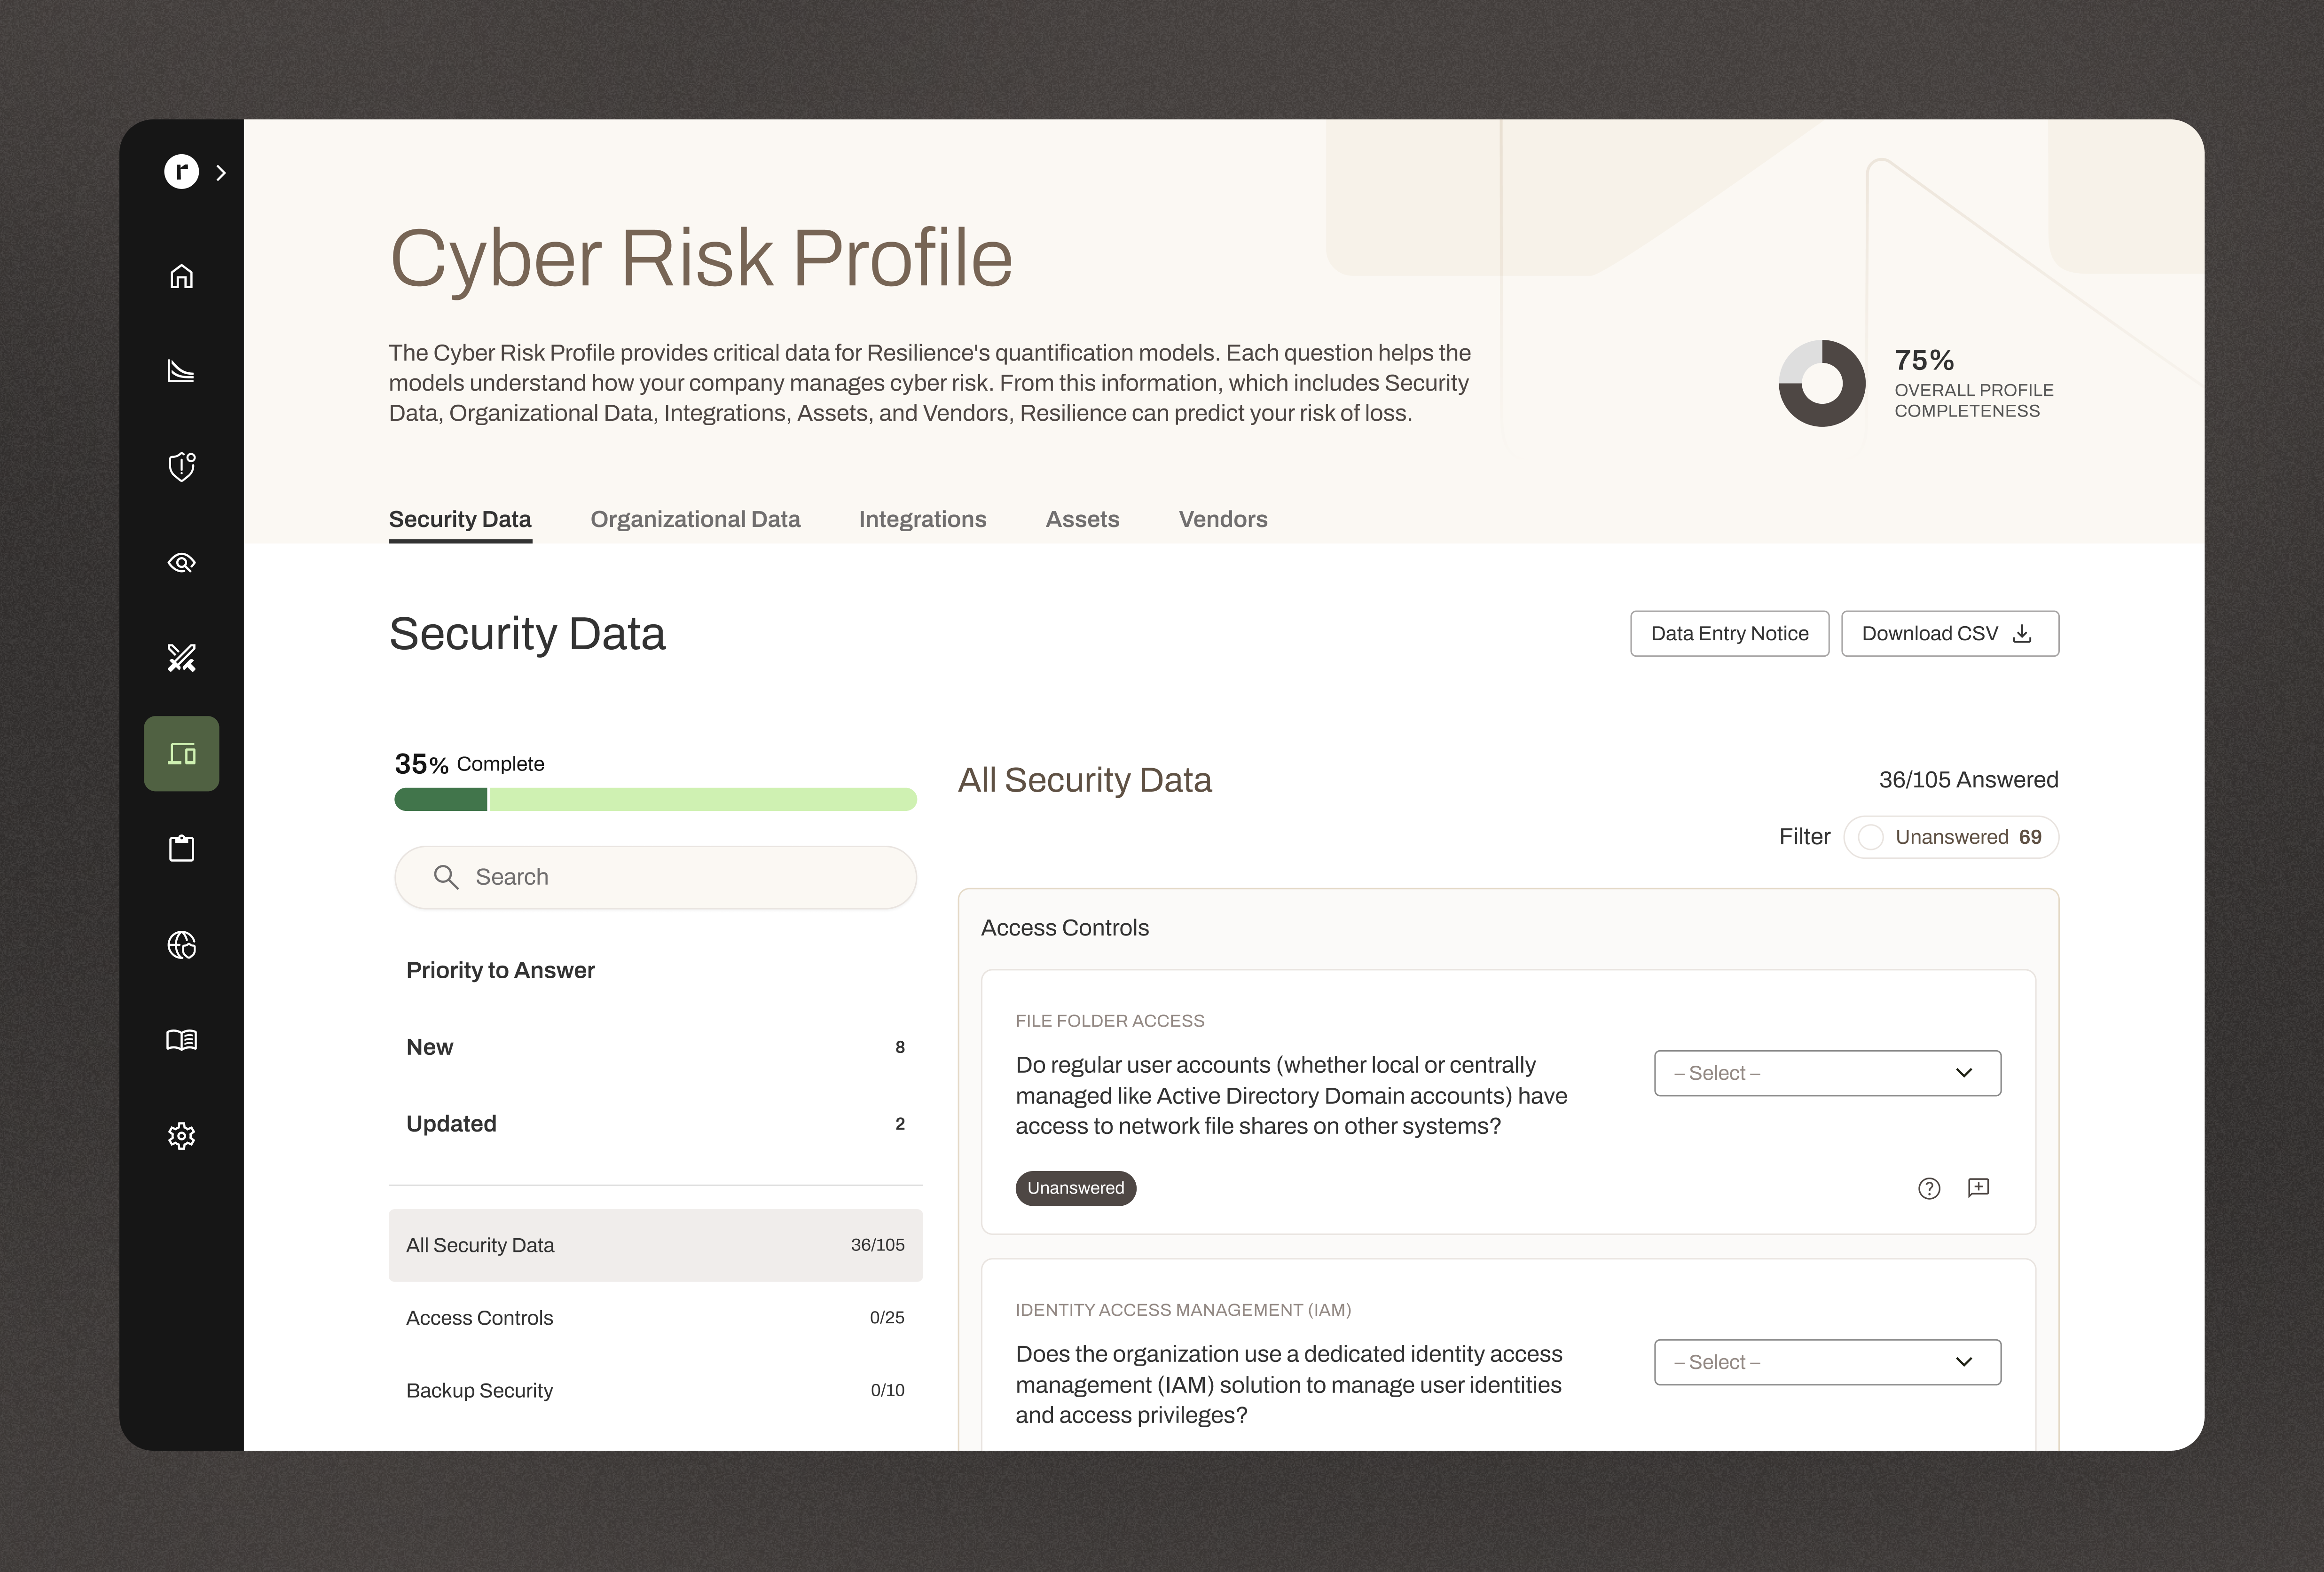Open the File Folder Access select dropdown
Viewport: 2324px width, 1572px height.
coord(1827,1073)
